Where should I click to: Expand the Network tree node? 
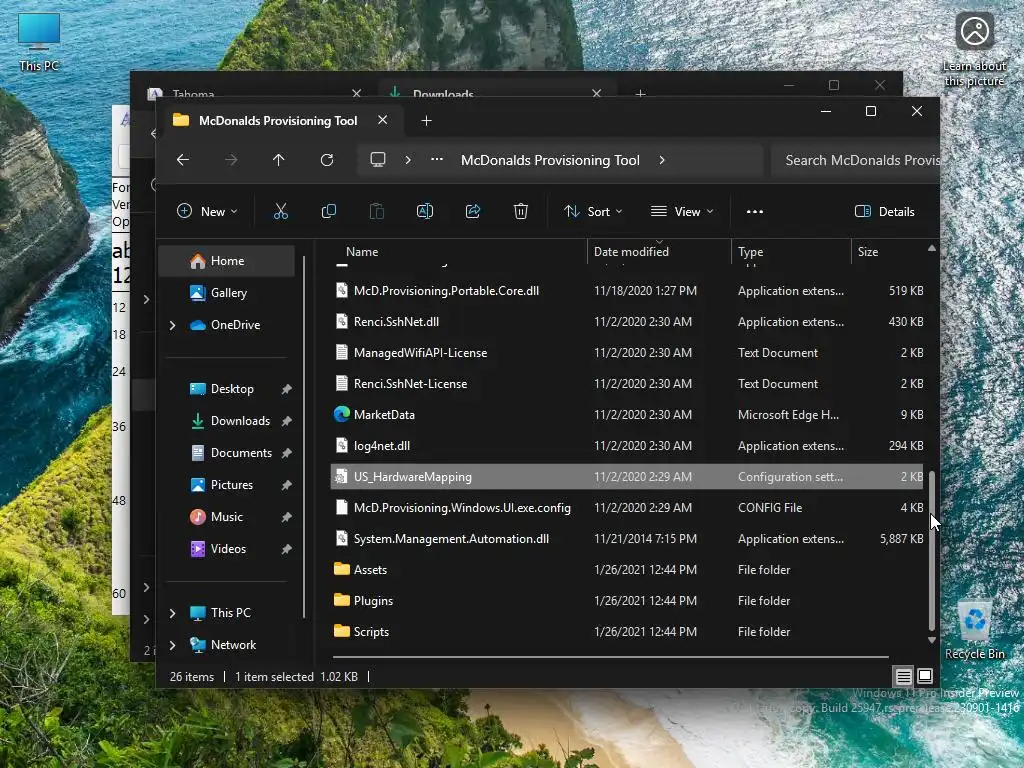pyautogui.click(x=172, y=645)
